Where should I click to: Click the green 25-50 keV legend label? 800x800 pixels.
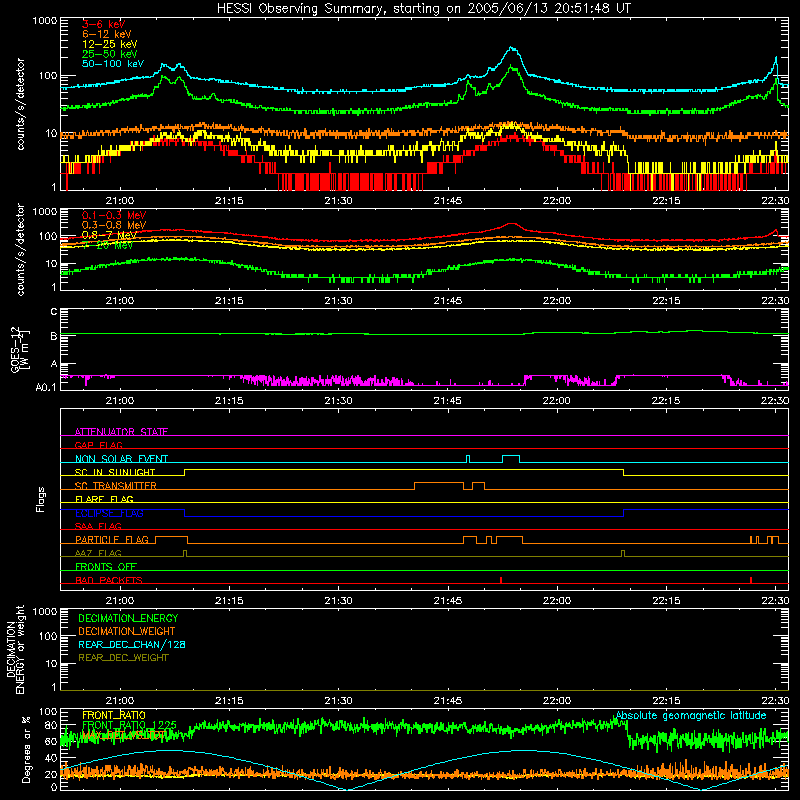point(109,54)
